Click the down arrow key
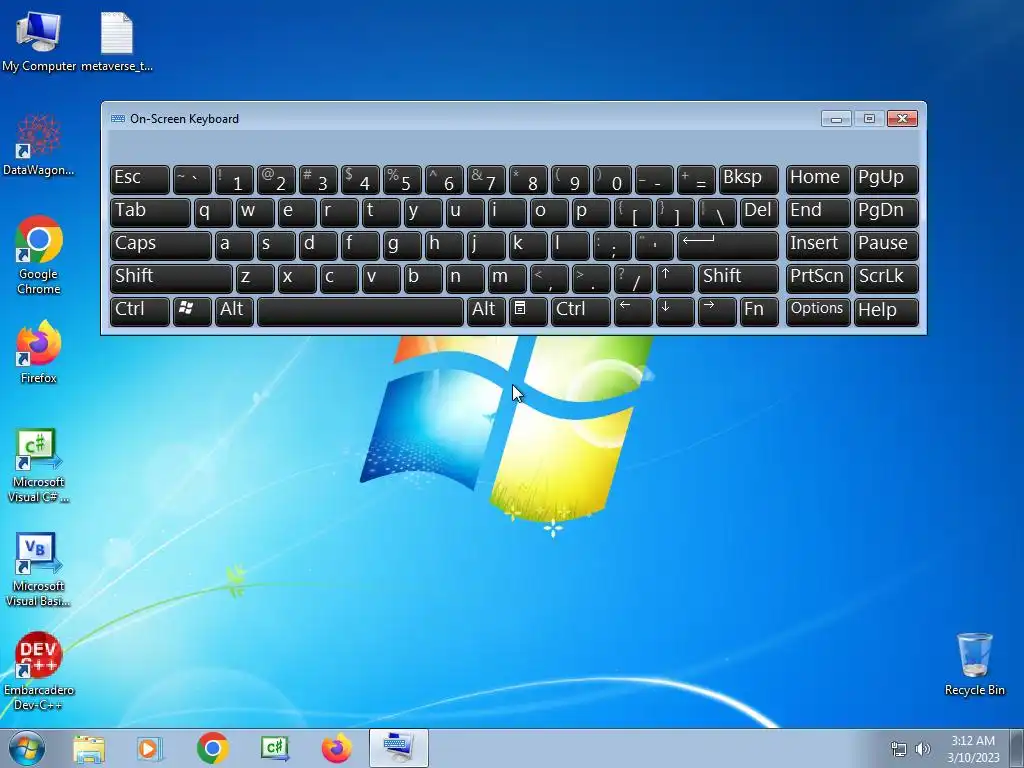Screen dimensions: 1024x768 point(675,311)
